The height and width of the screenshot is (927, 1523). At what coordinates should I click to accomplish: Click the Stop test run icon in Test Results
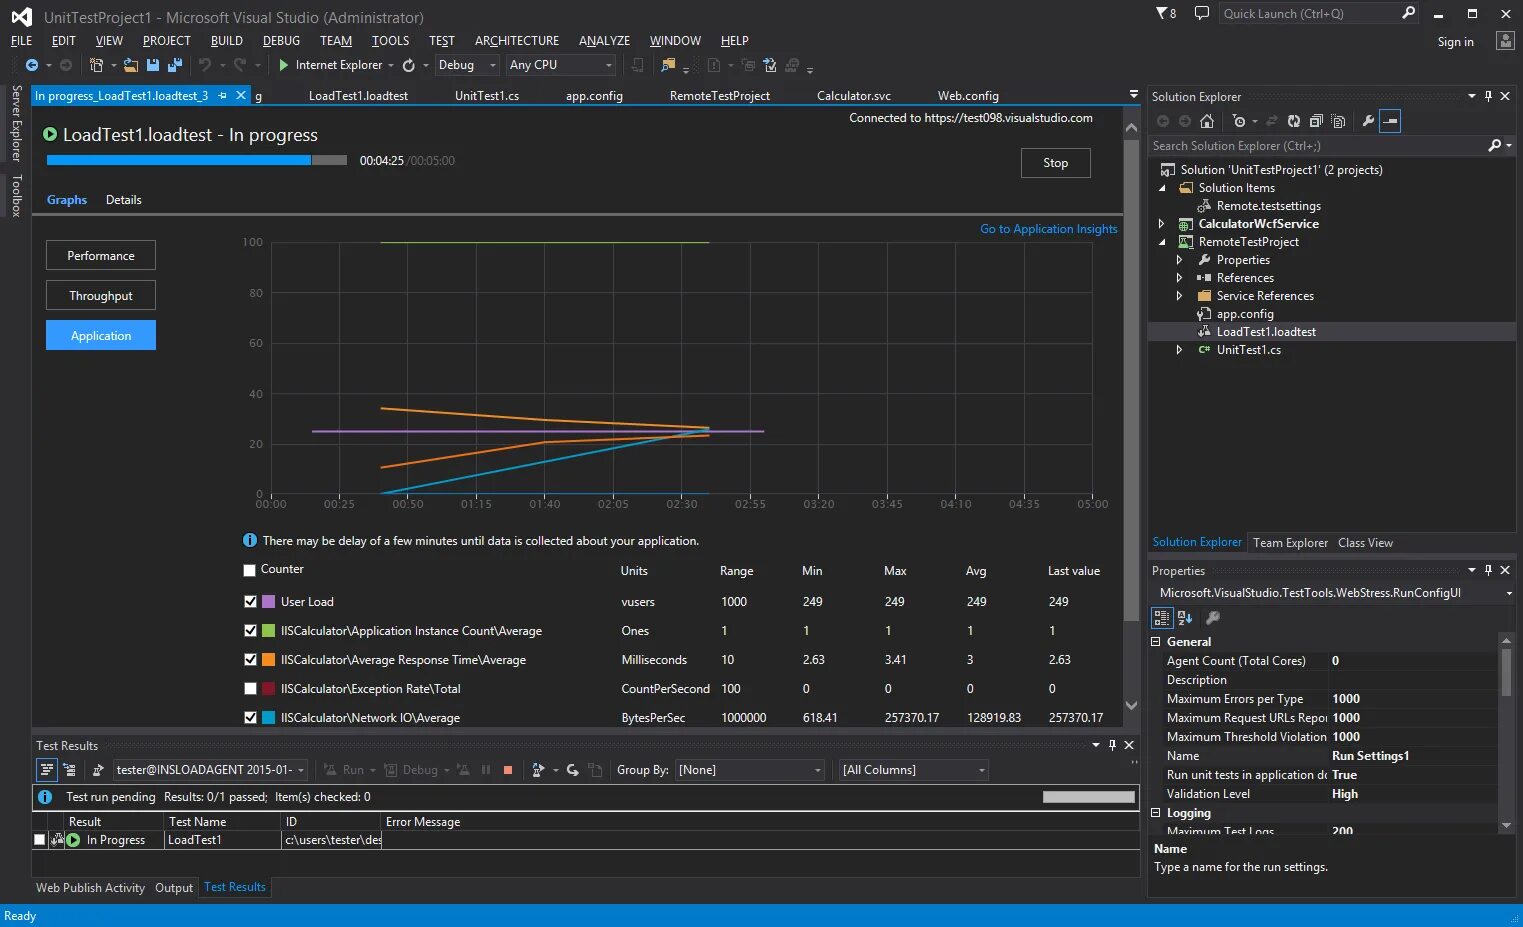(508, 770)
